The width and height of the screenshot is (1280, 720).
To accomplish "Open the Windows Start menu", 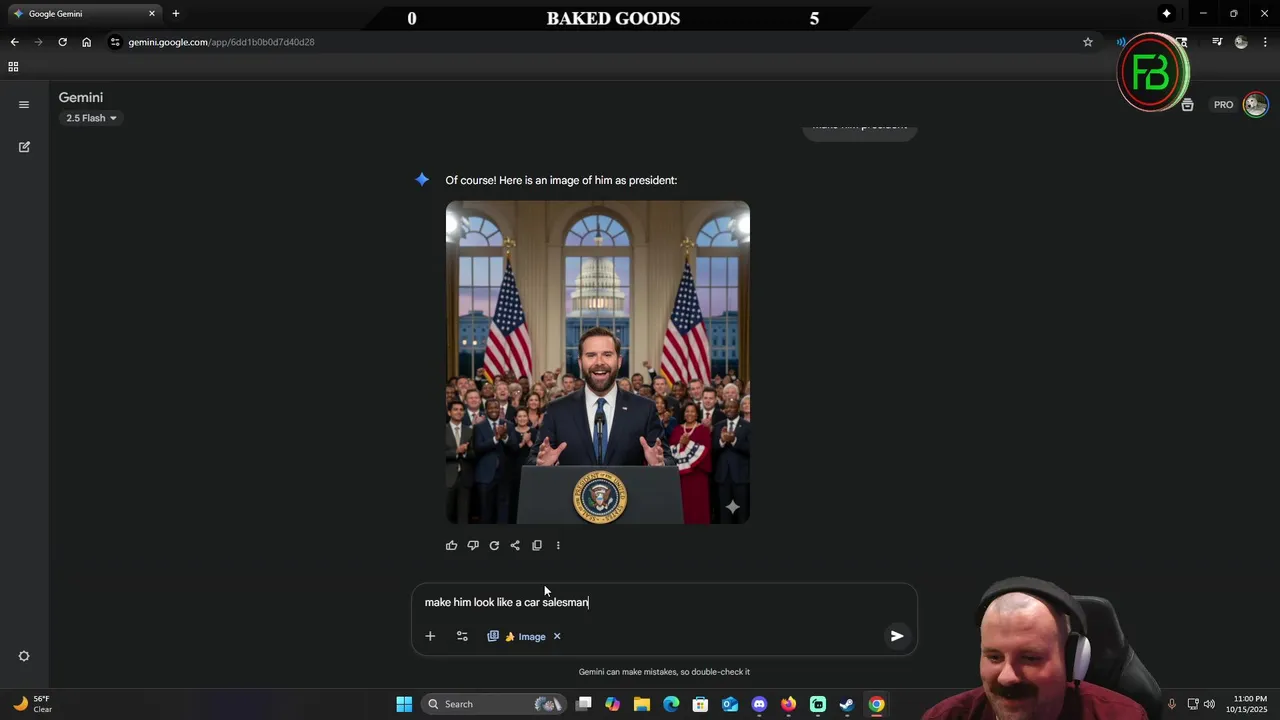I will click(404, 704).
